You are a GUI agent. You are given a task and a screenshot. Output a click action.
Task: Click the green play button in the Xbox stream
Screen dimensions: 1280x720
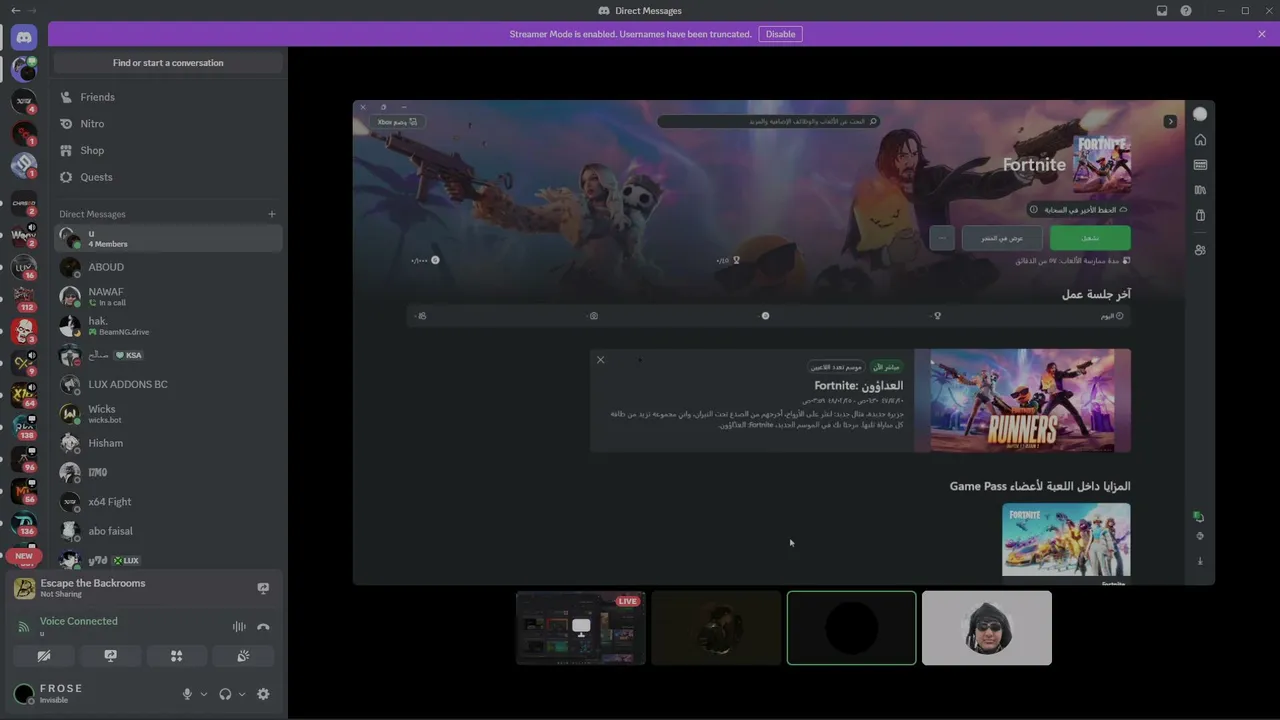coord(1090,238)
